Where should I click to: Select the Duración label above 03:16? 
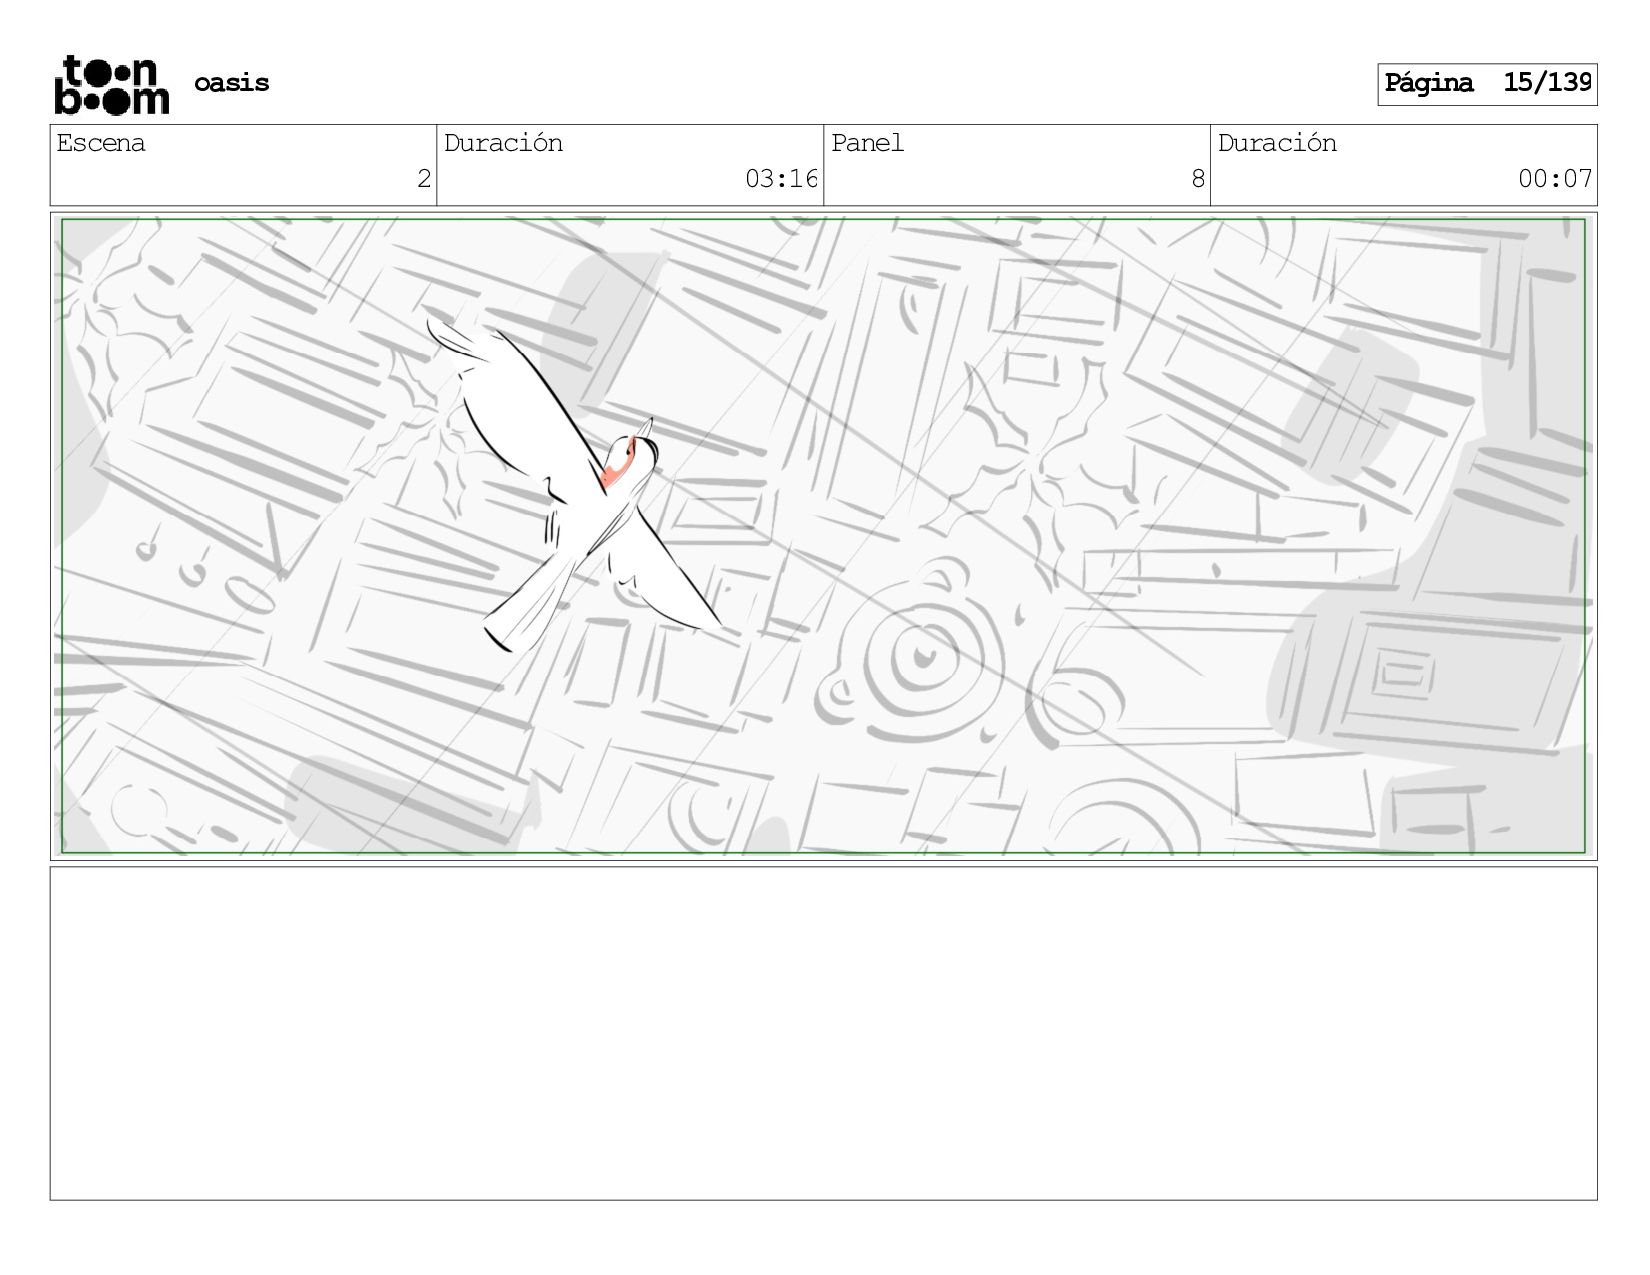[x=503, y=143]
